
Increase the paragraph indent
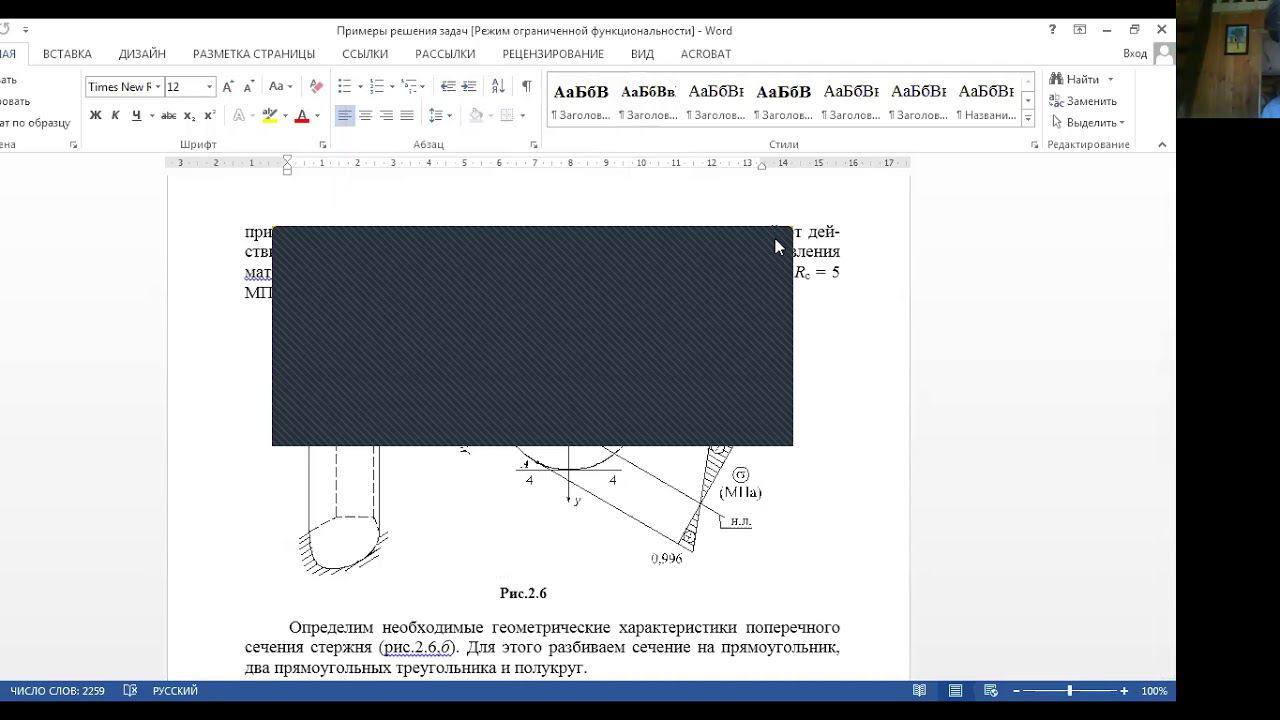click(469, 87)
